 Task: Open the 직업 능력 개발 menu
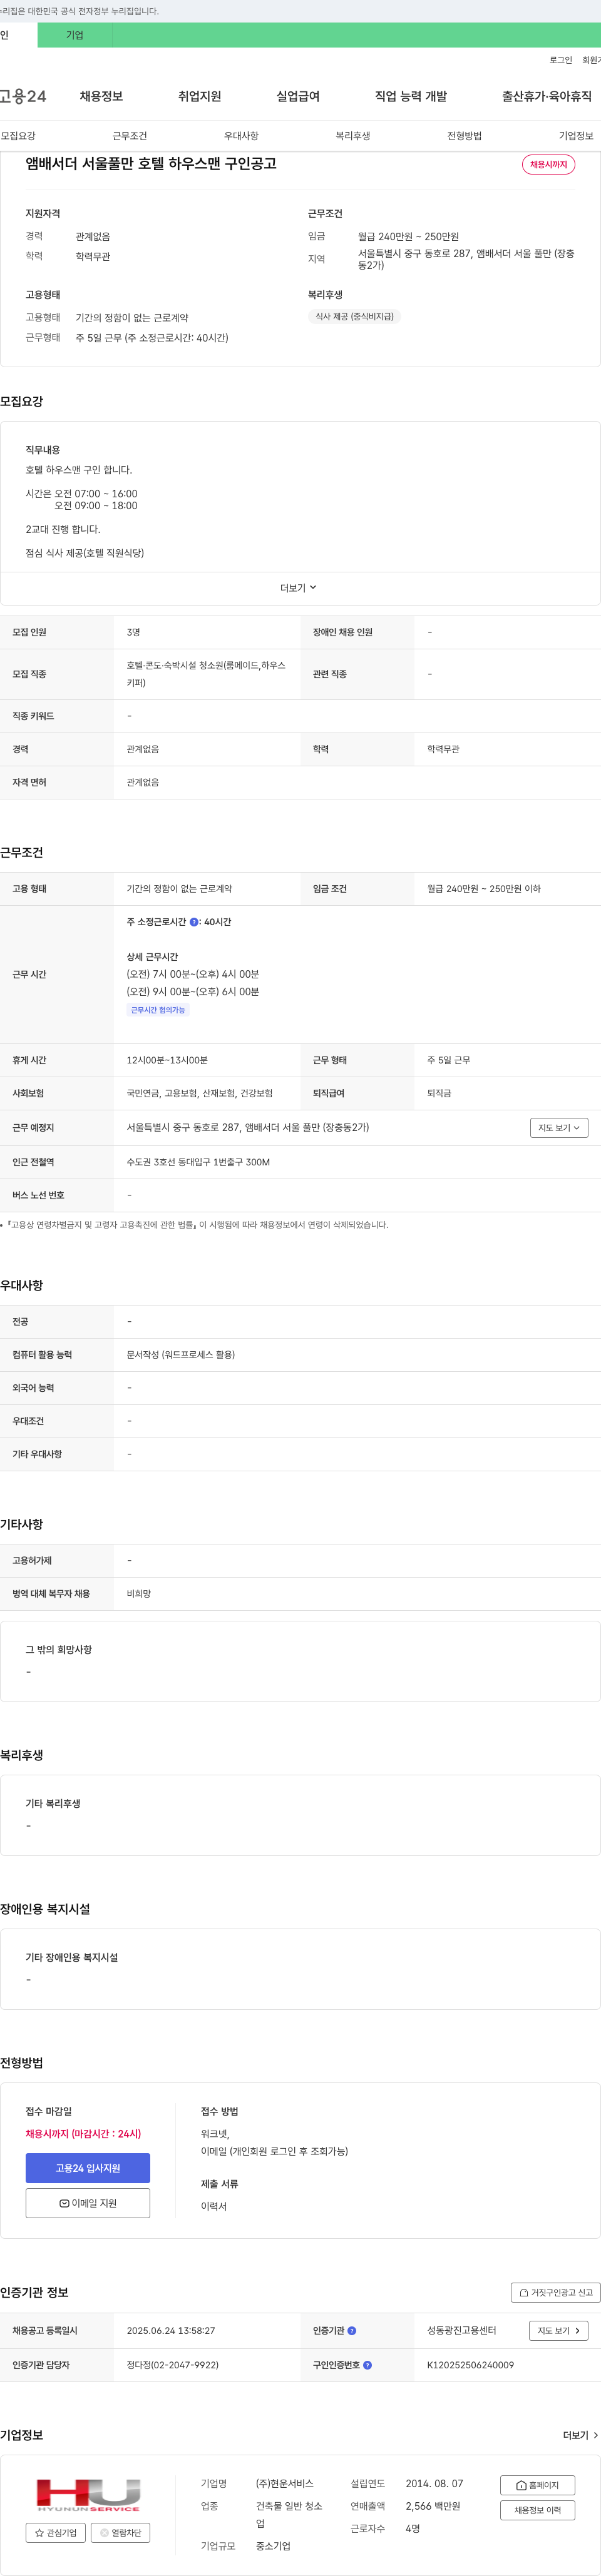click(x=411, y=96)
